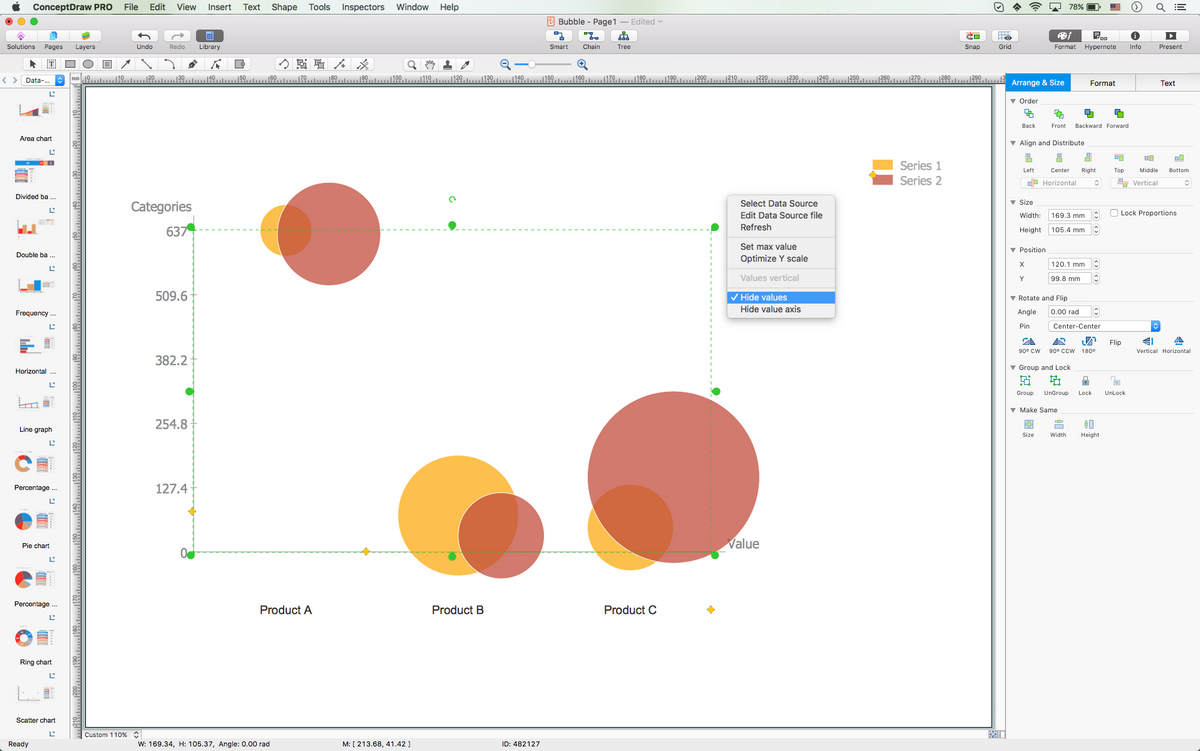
Task: Switch to the Format tab
Action: (x=1102, y=83)
